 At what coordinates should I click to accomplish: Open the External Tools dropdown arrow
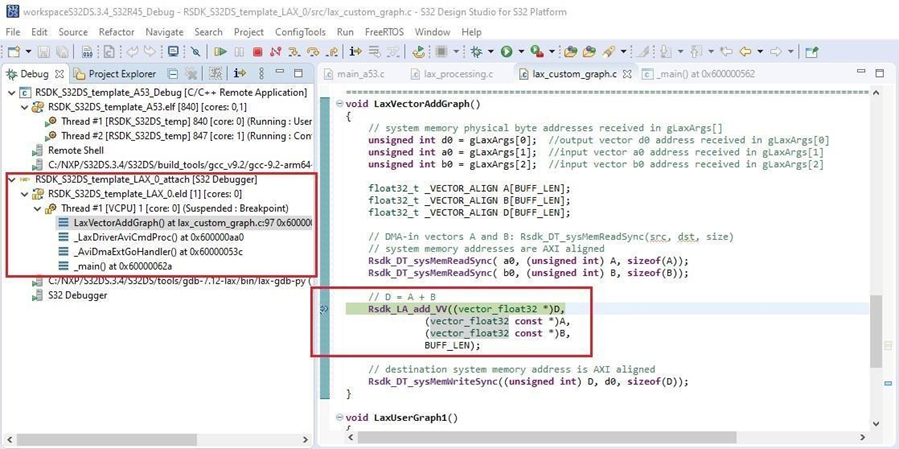[x=552, y=52]
